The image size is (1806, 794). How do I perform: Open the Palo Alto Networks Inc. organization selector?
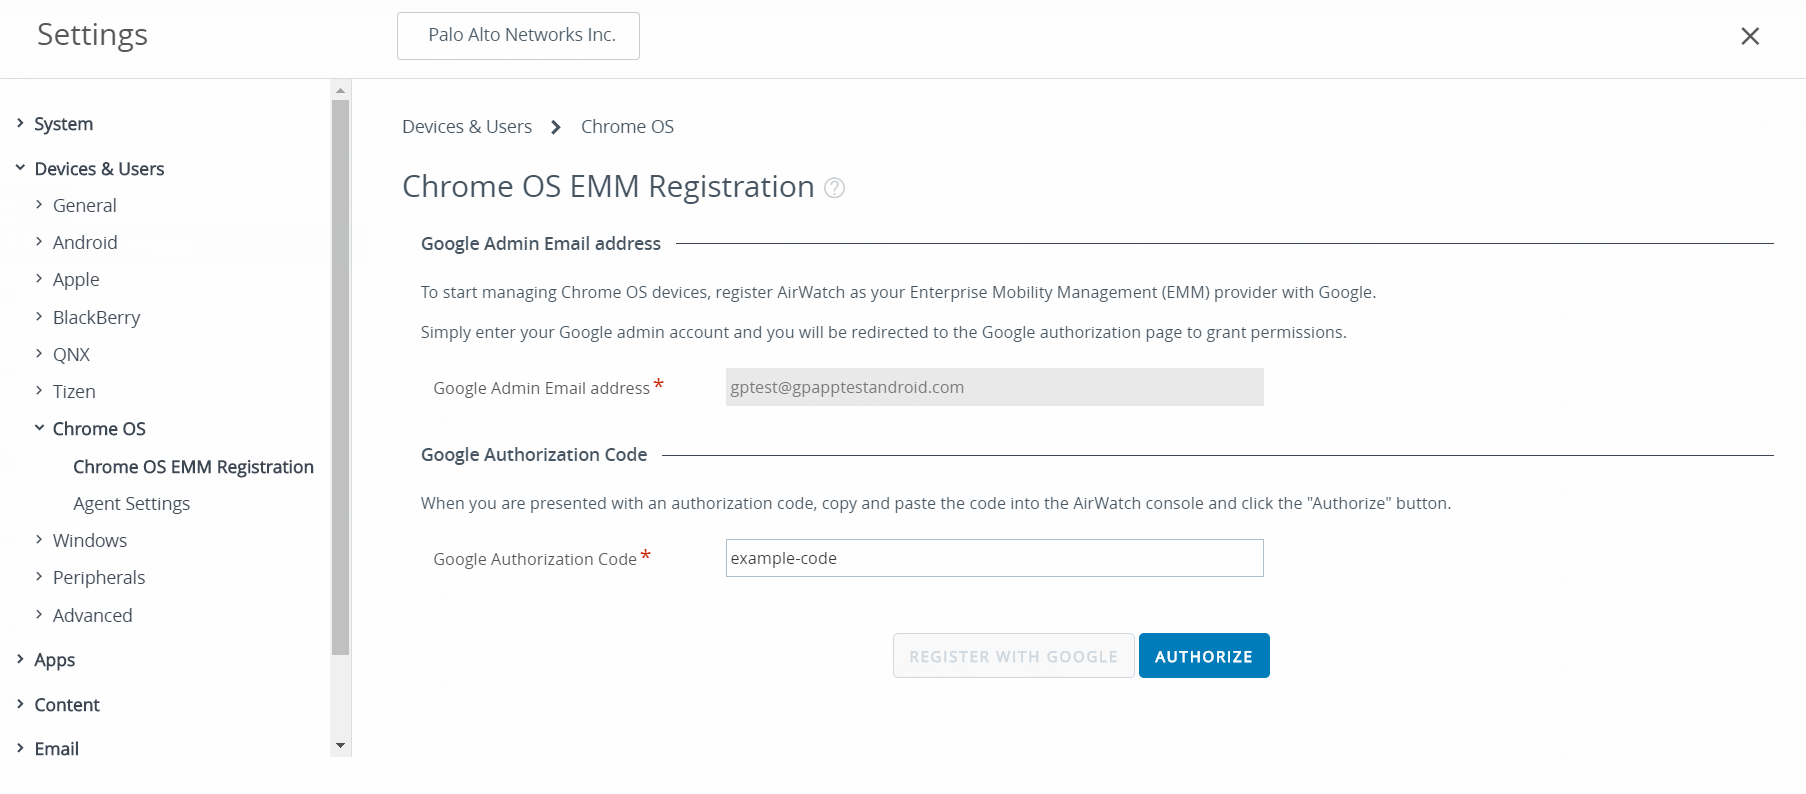[518, 36]
